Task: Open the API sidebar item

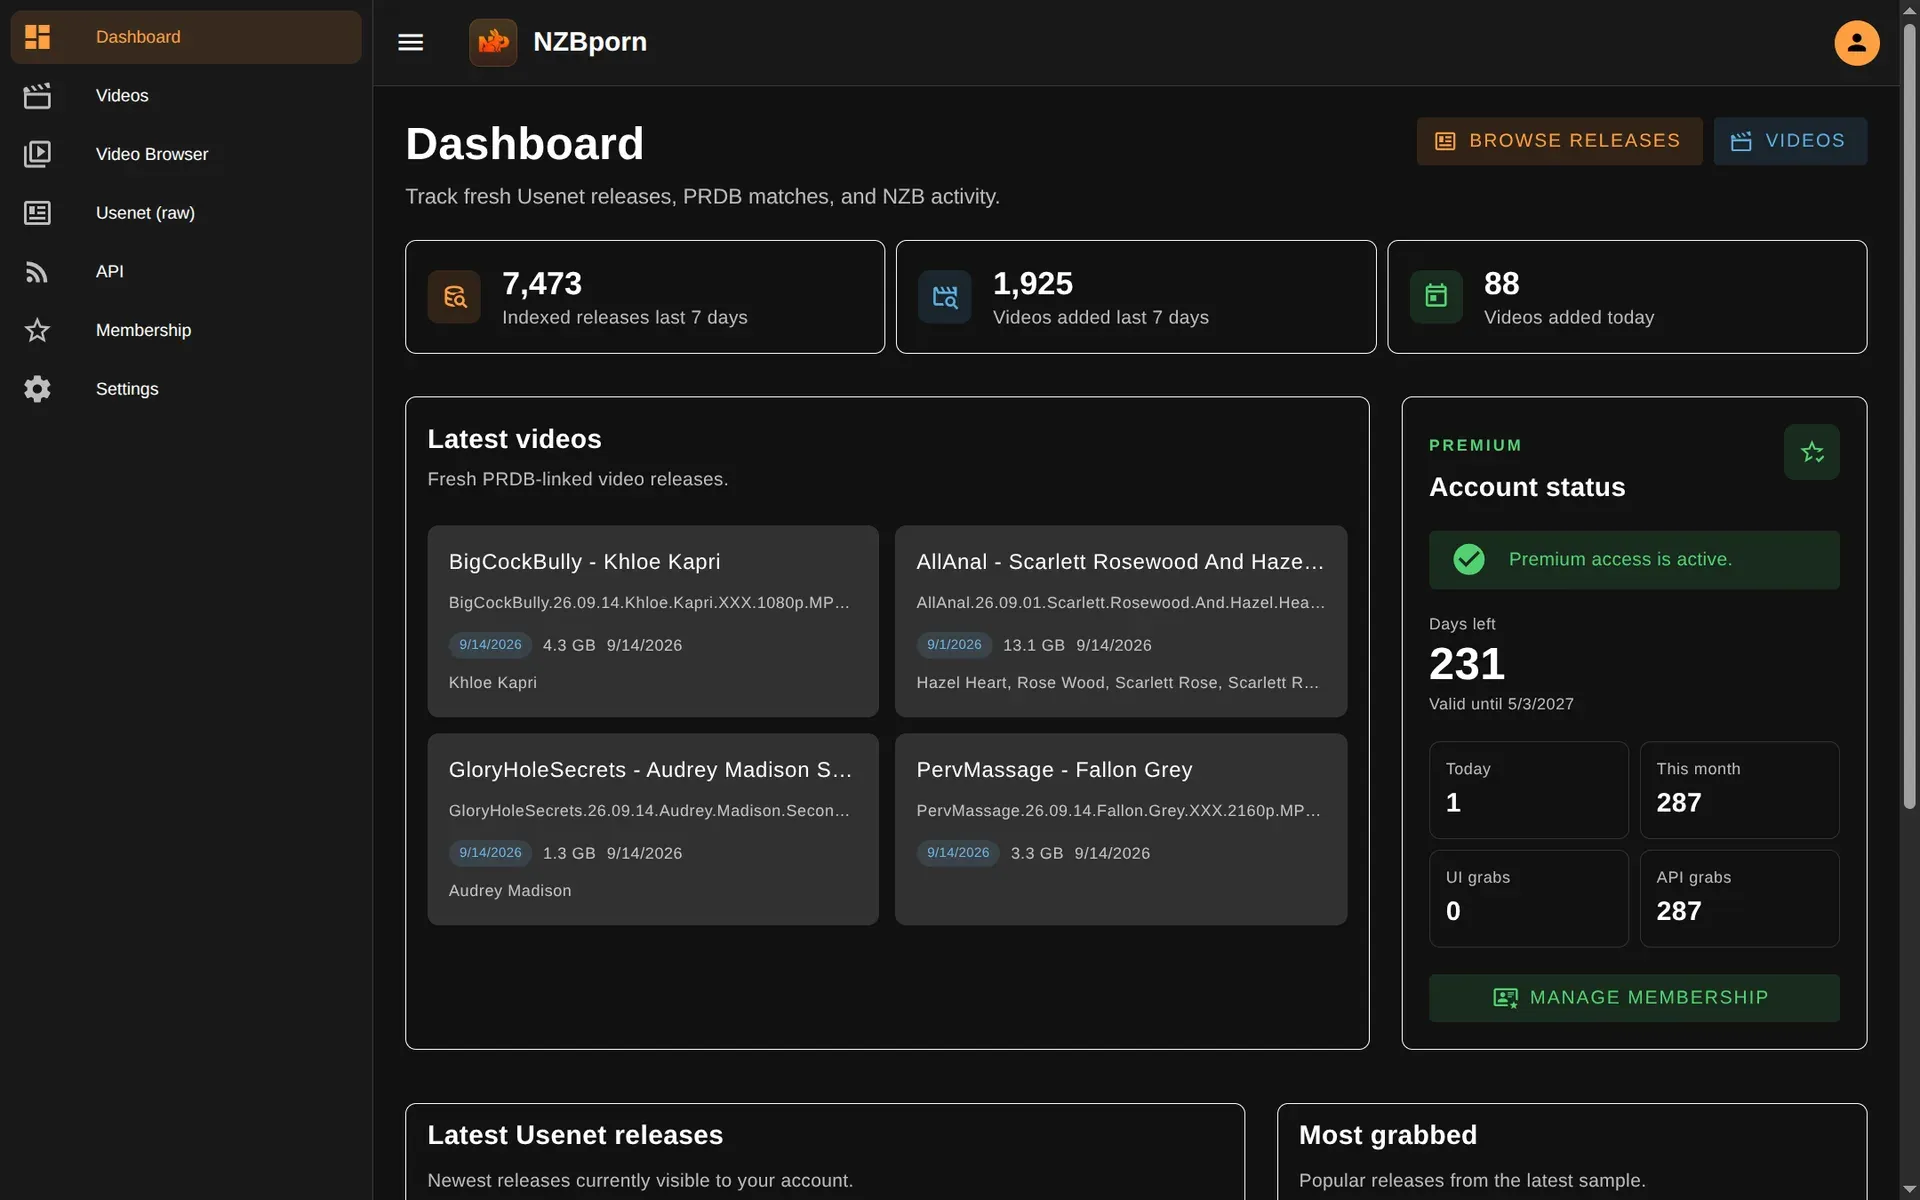Action: [x=186, y=271]
